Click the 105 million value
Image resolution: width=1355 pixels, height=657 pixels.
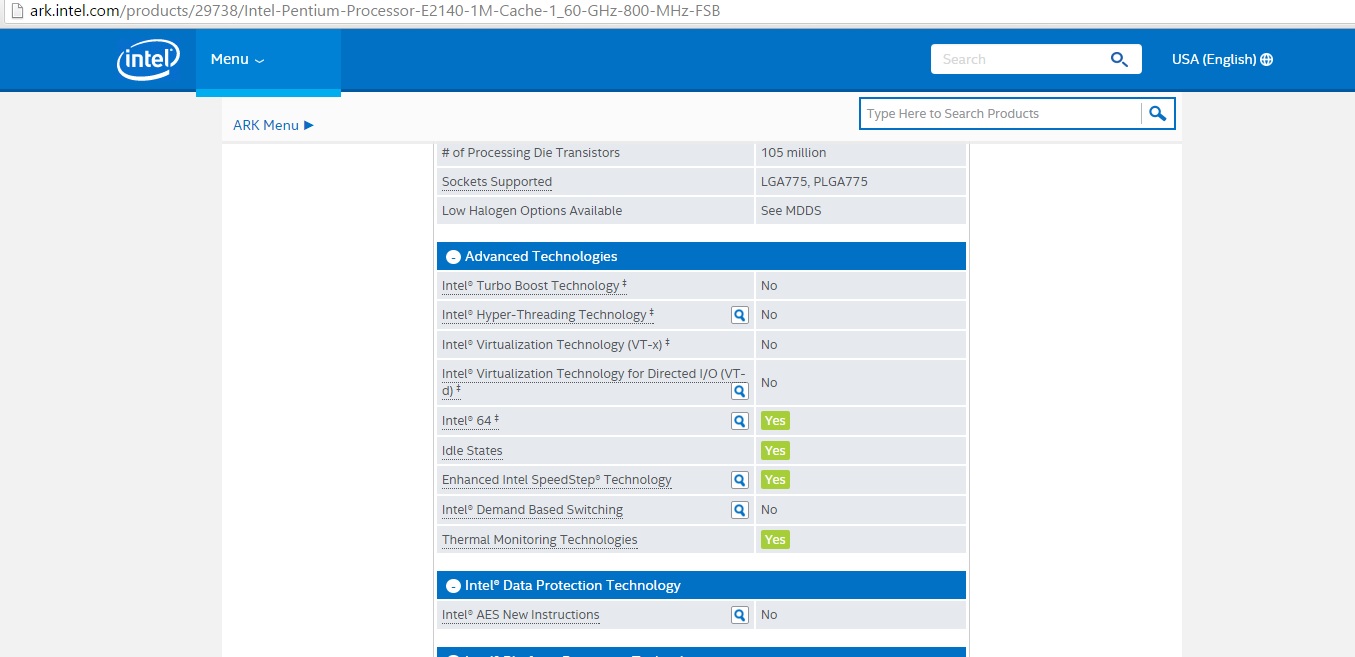[794, 153]
